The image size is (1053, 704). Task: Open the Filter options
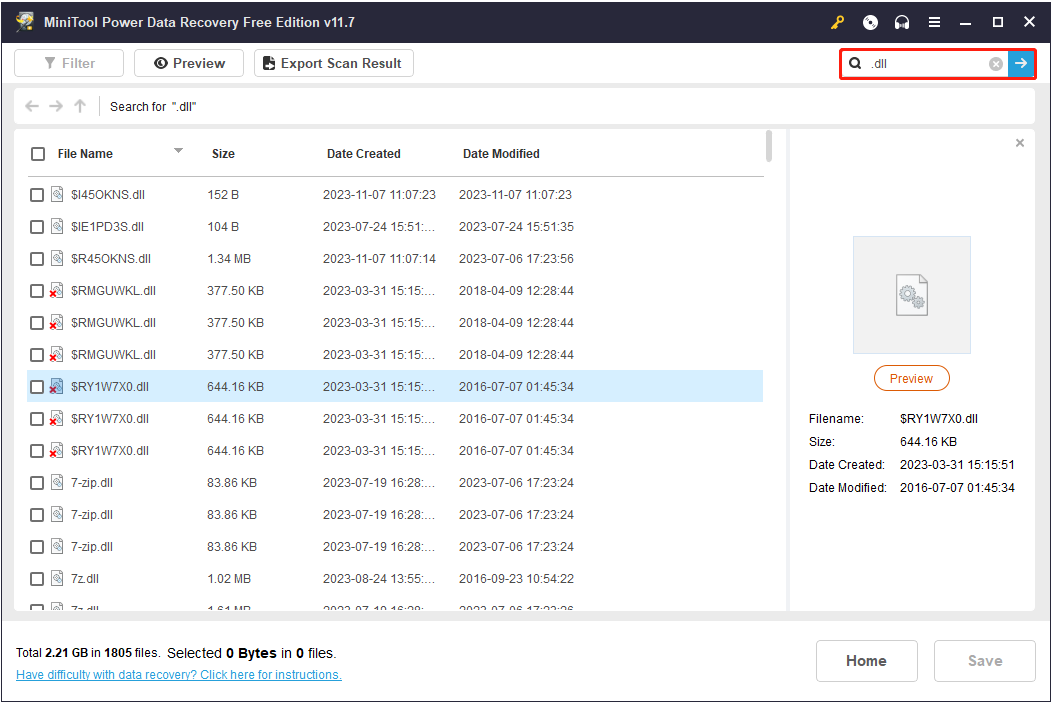click(x=68, y=62)
